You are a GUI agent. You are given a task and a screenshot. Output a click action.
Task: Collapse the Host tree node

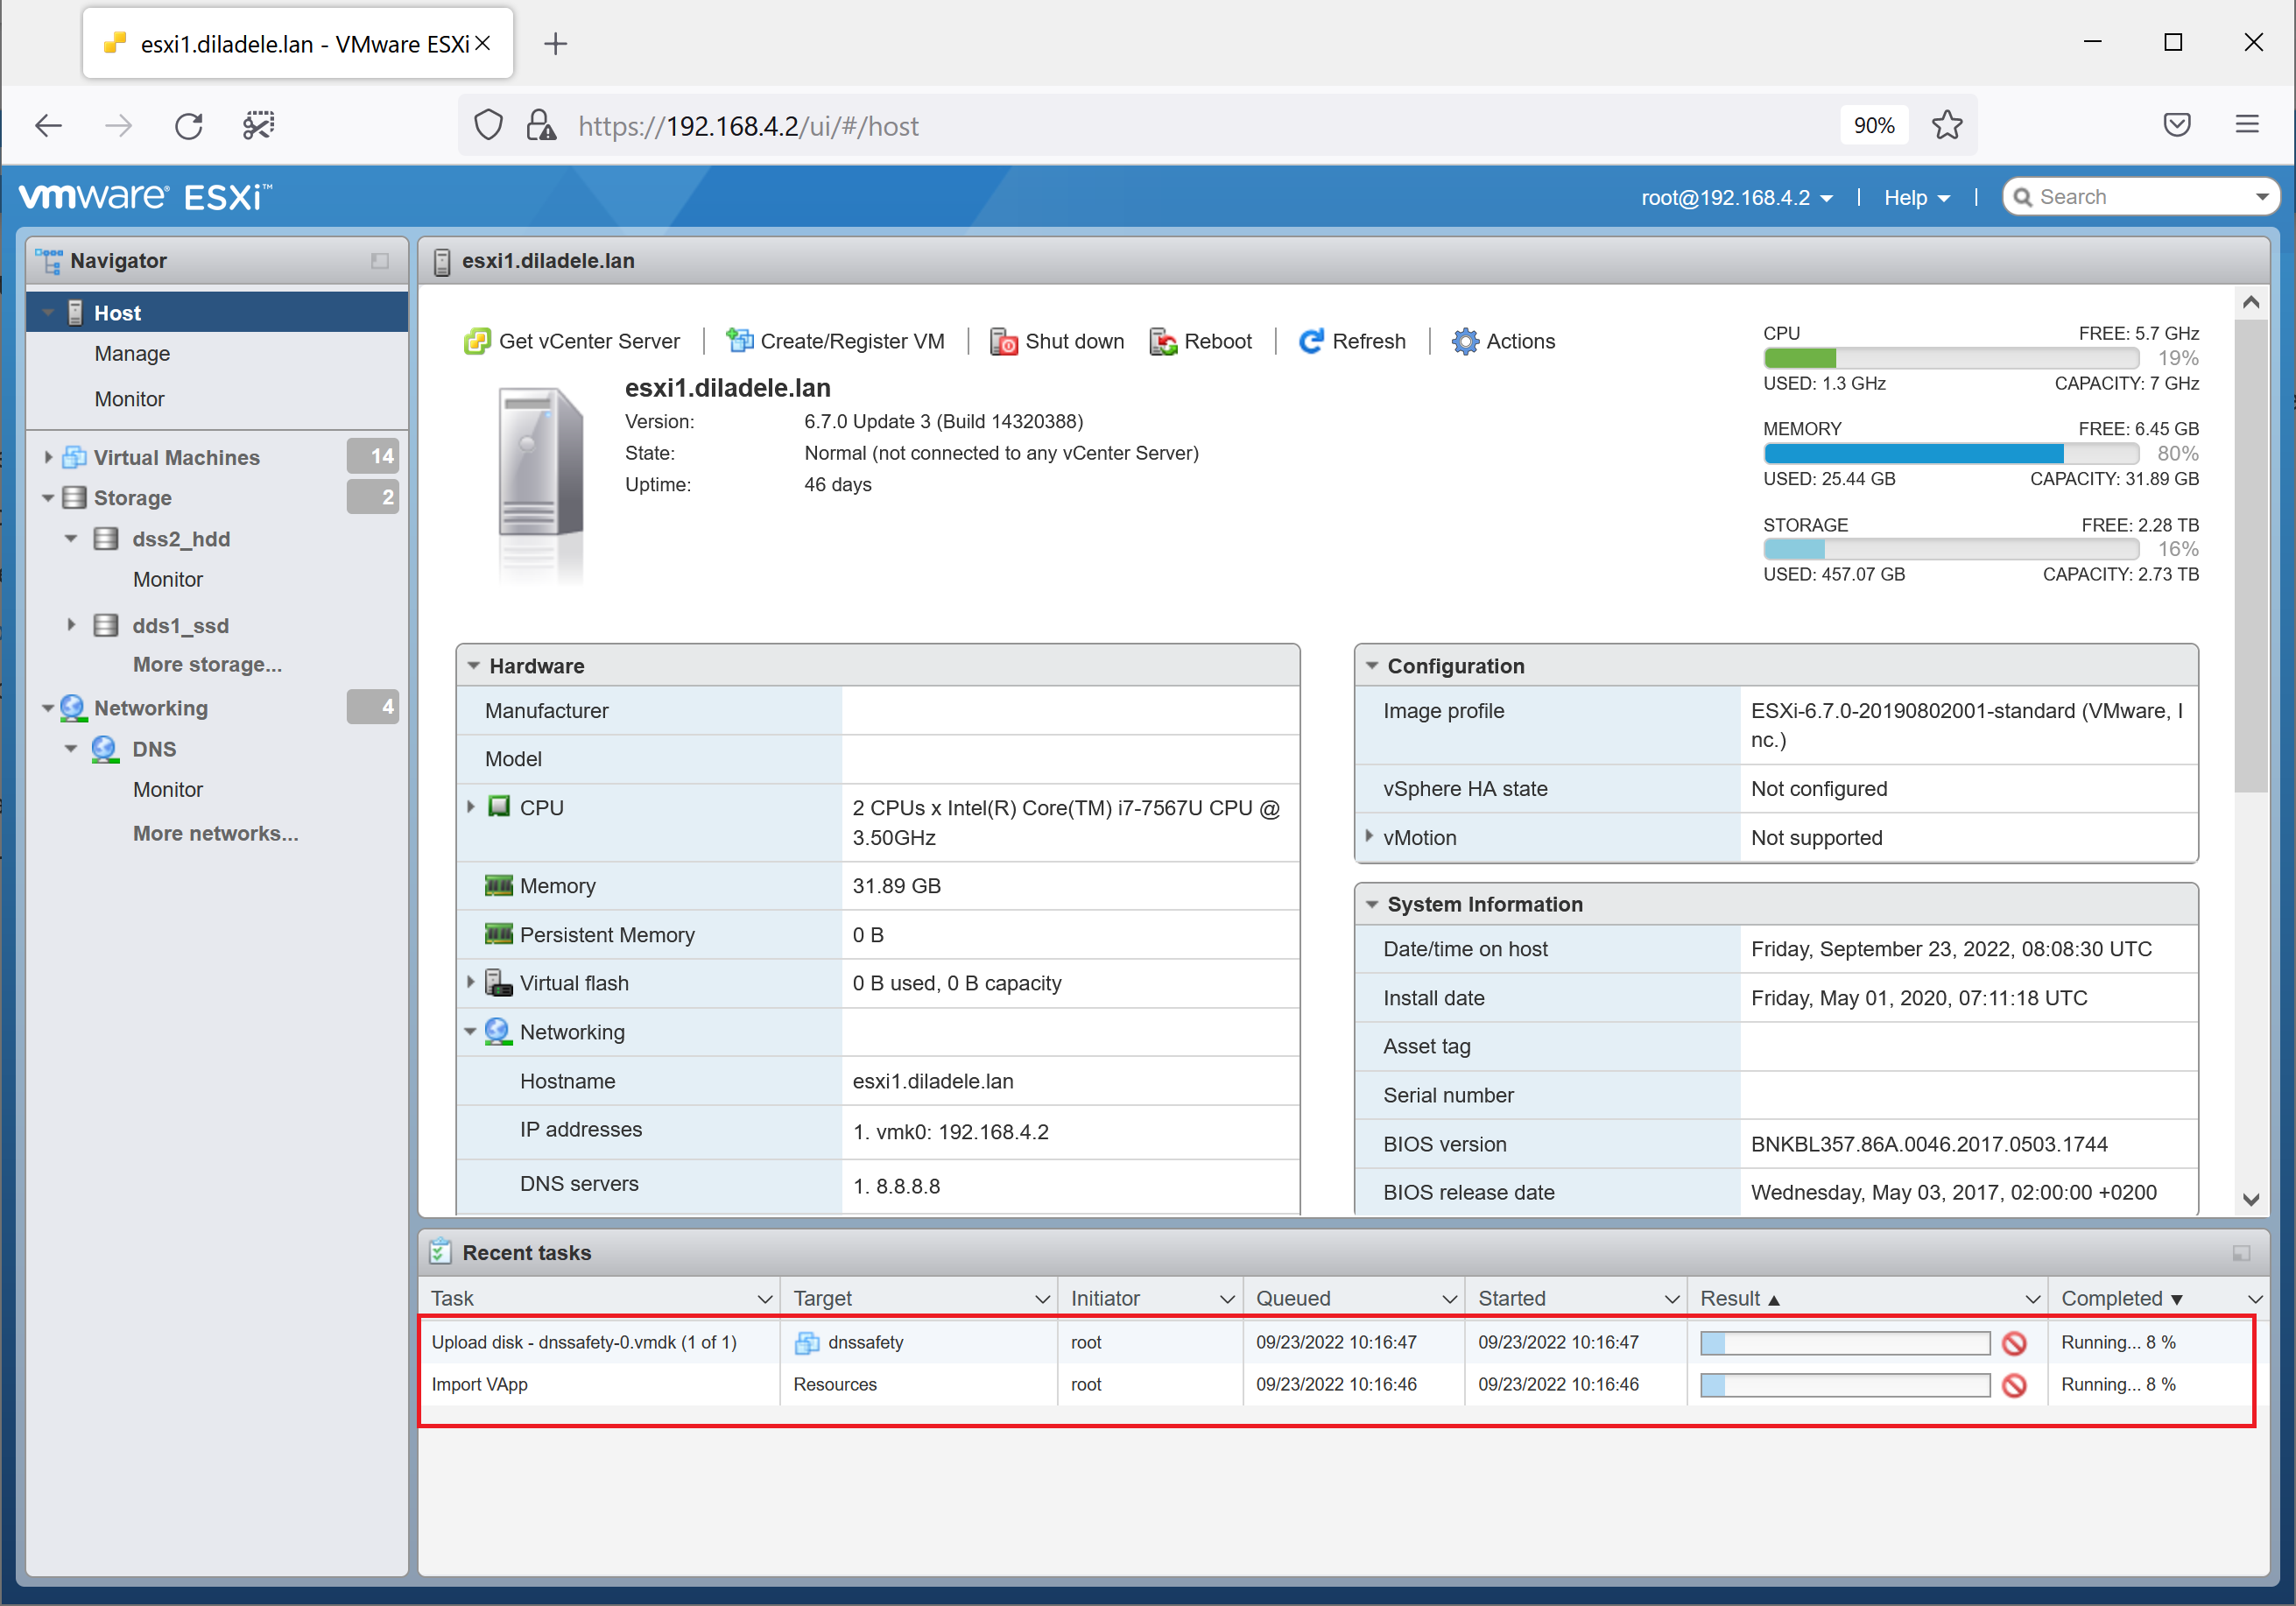click(x=48, y=313)
